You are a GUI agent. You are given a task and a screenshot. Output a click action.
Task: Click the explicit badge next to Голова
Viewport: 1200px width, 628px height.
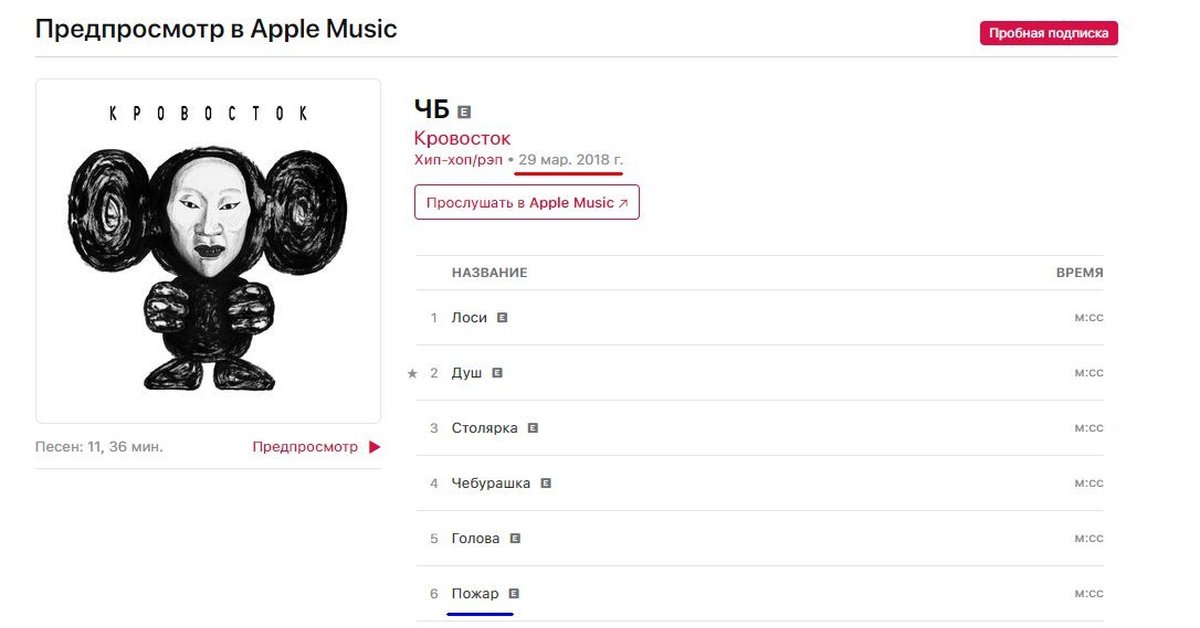515,538
